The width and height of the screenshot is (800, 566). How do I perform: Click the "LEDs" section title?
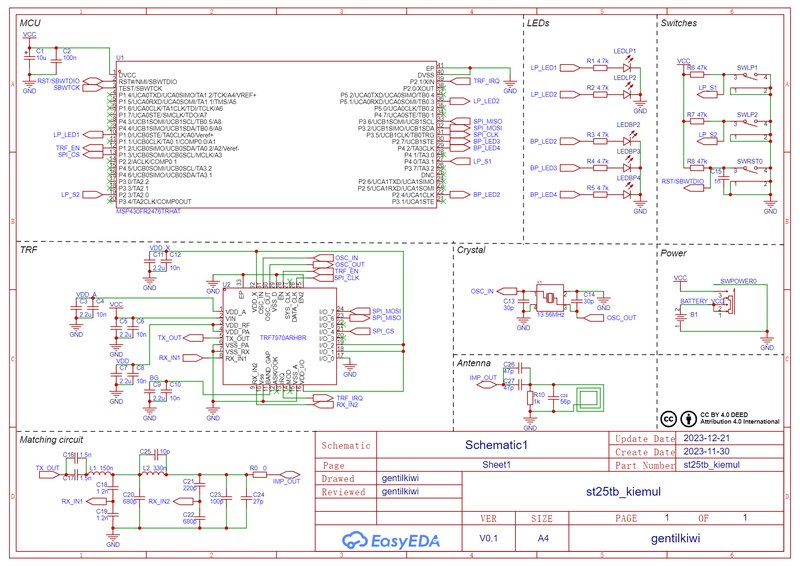(x=538, y=23)
